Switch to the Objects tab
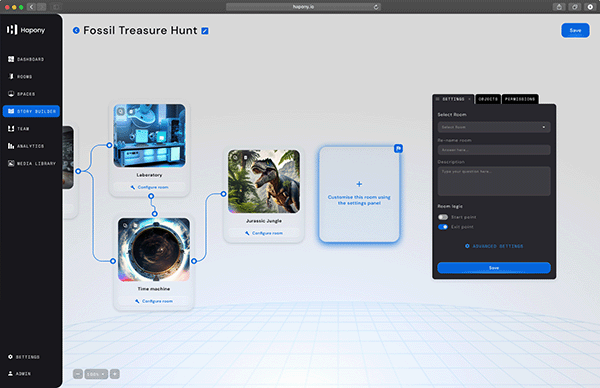Viewport: 600px width, 388px height. pyautogui.click(x=488, y=99)
